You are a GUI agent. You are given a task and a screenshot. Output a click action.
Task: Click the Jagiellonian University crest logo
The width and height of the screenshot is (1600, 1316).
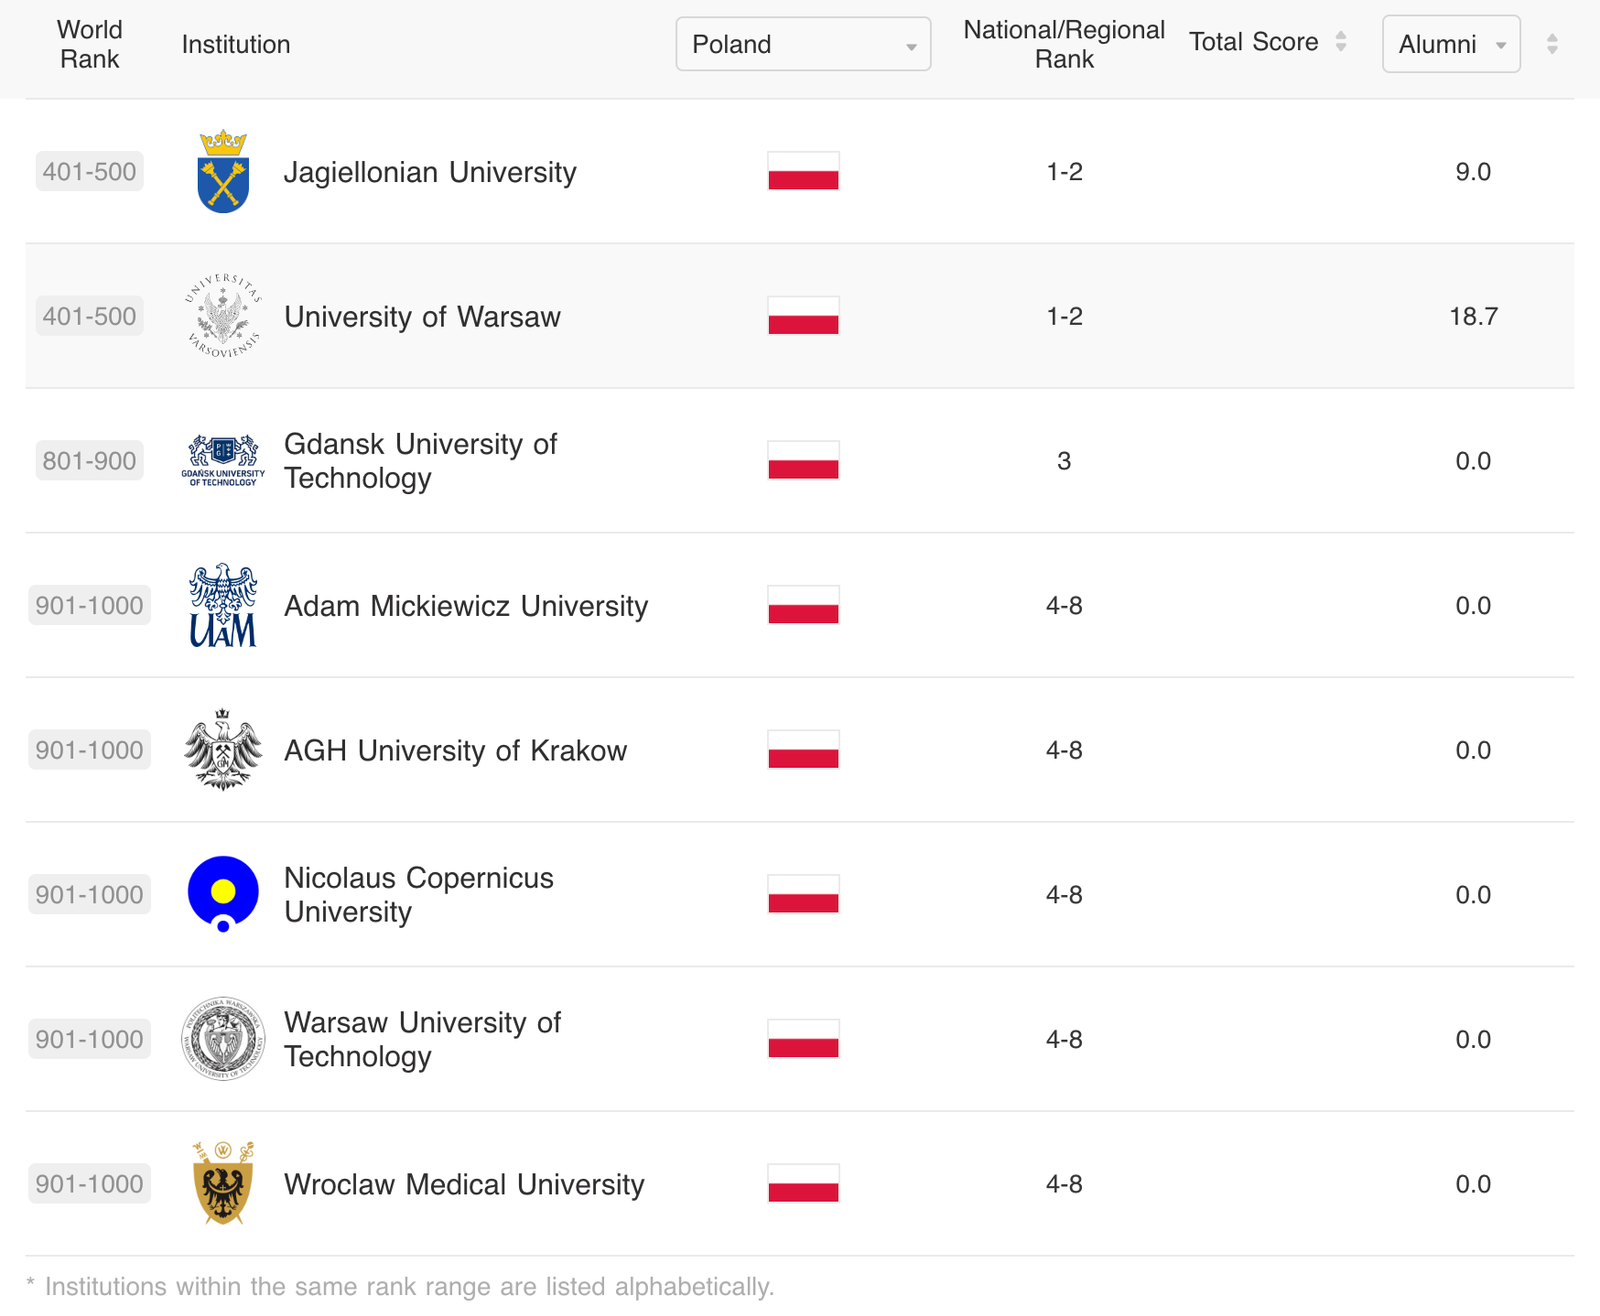[x=223, y=172]
